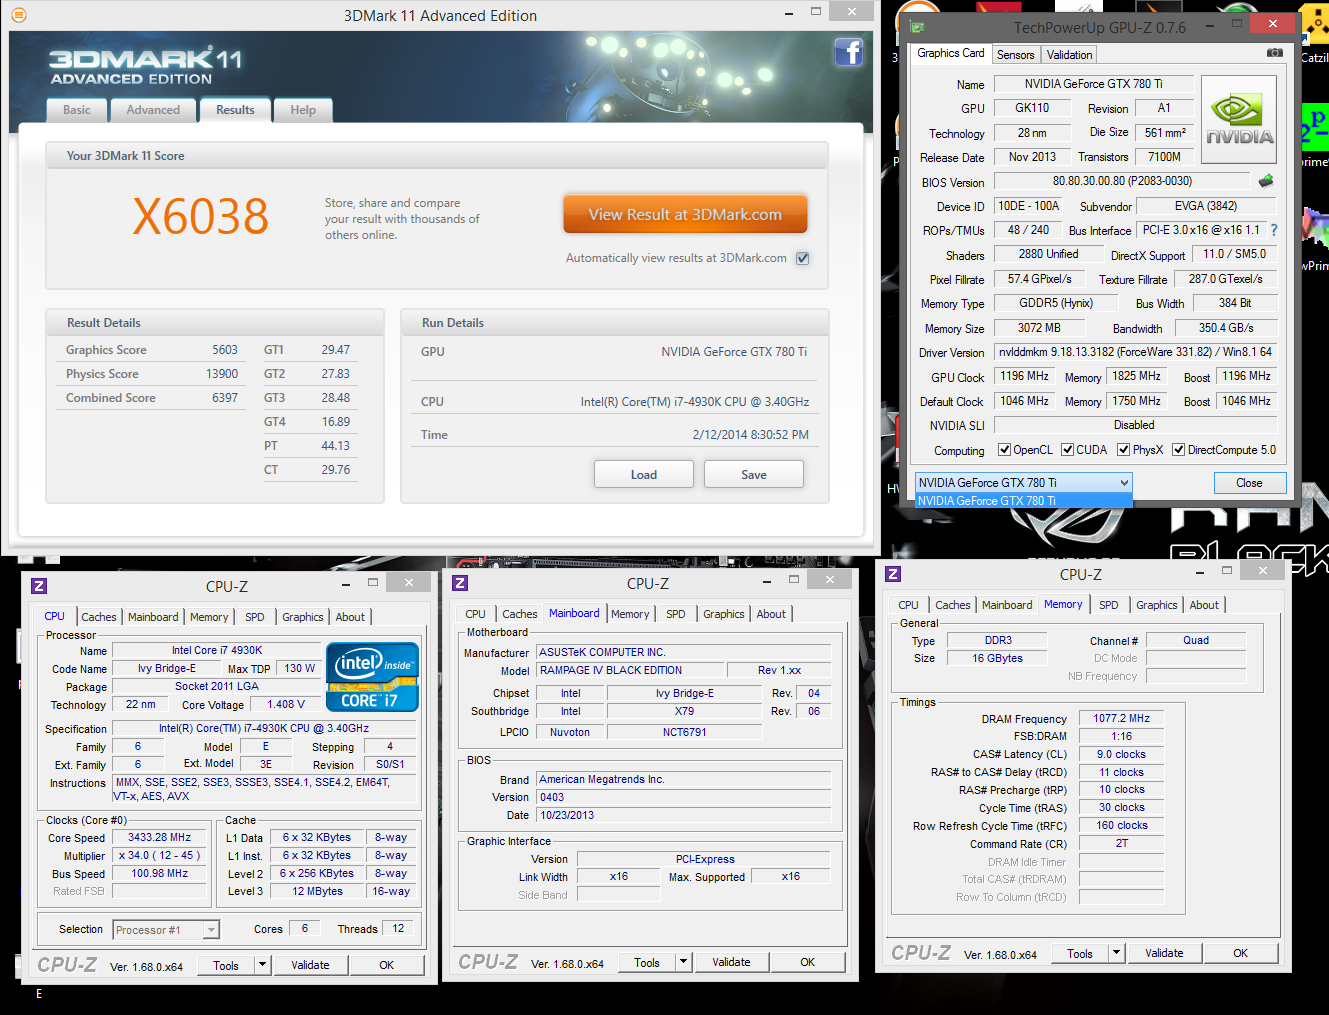
Task: Open the Graphics tab in the CPU-Z Memory window
Action: click(x=1157, y=605)
